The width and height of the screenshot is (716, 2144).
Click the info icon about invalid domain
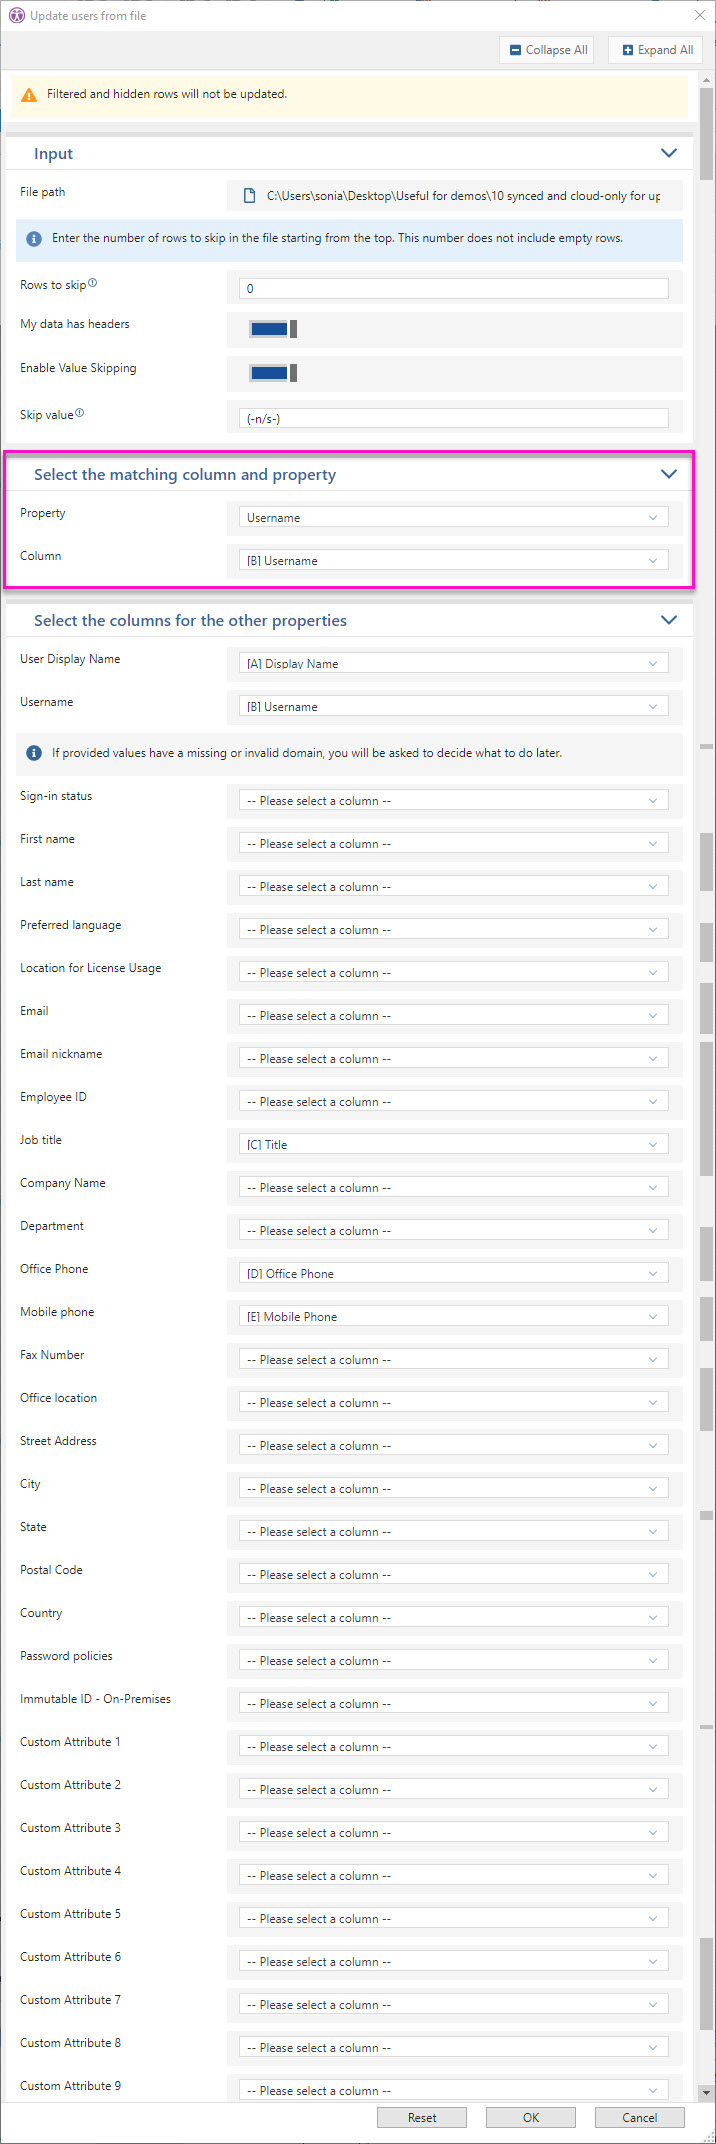click(x=33, y=753)
